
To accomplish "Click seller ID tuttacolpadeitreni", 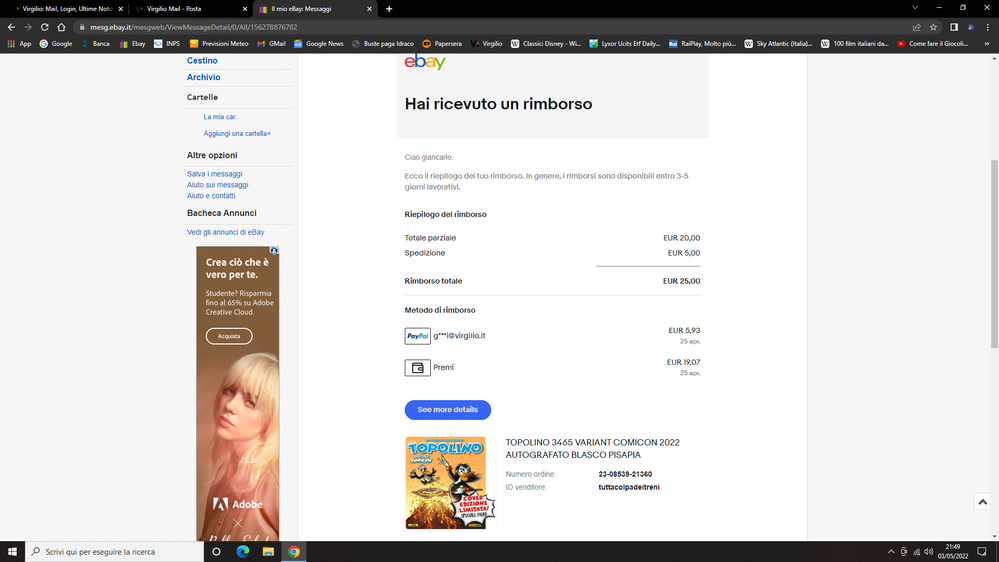I will click(x=629, y=487).
